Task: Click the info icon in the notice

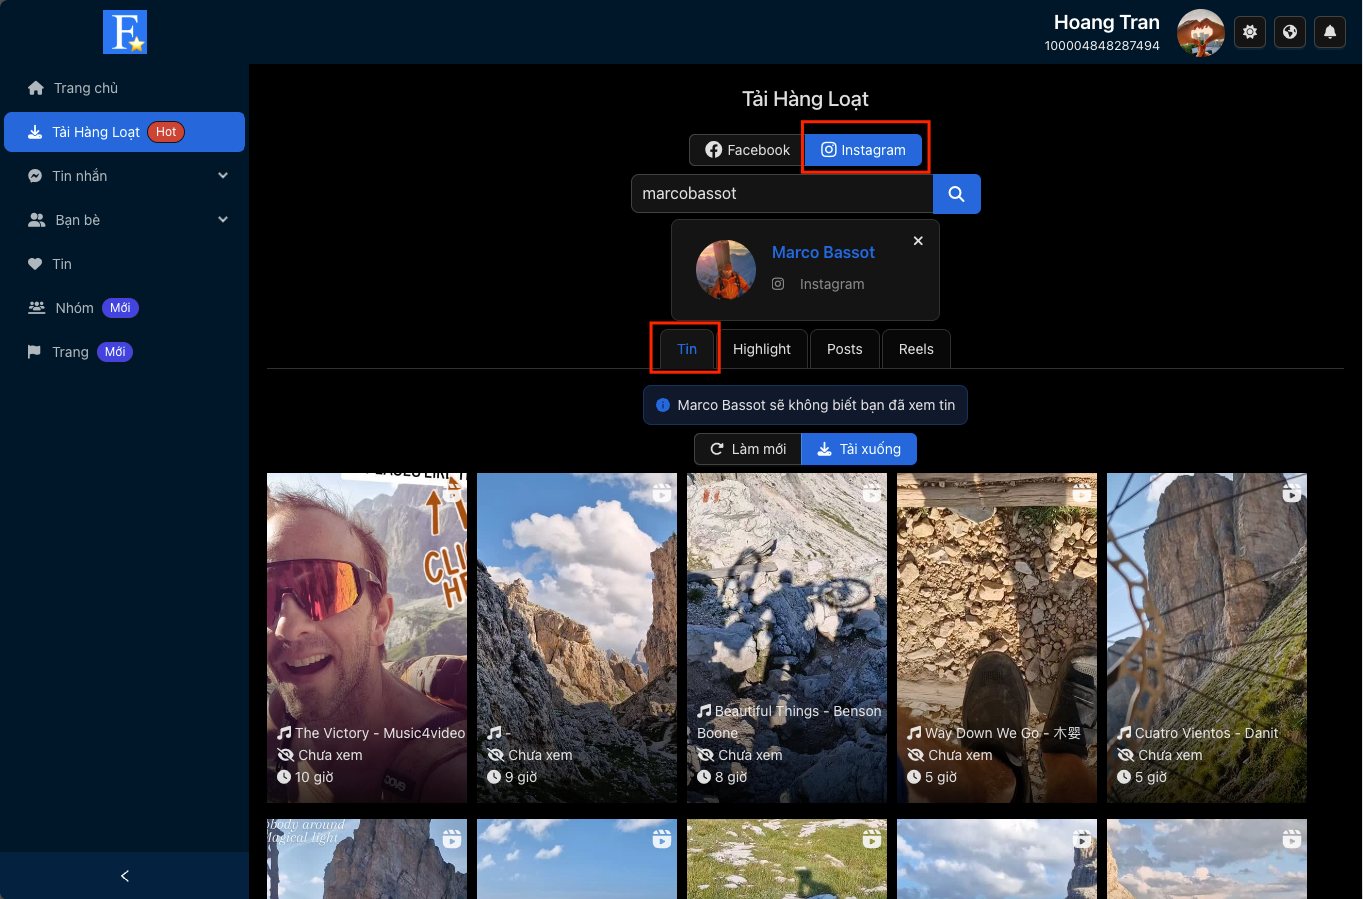Action: [662, 405]
